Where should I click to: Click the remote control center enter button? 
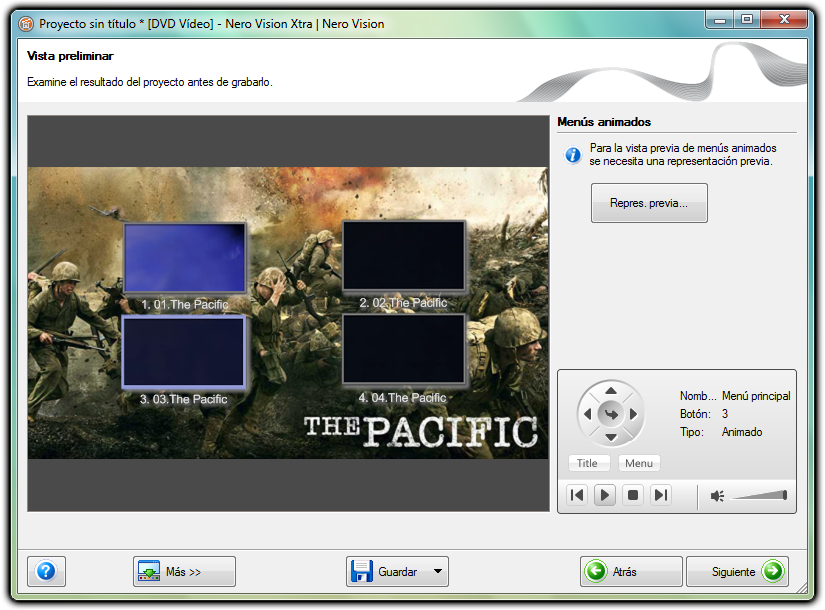pos(611,414)
